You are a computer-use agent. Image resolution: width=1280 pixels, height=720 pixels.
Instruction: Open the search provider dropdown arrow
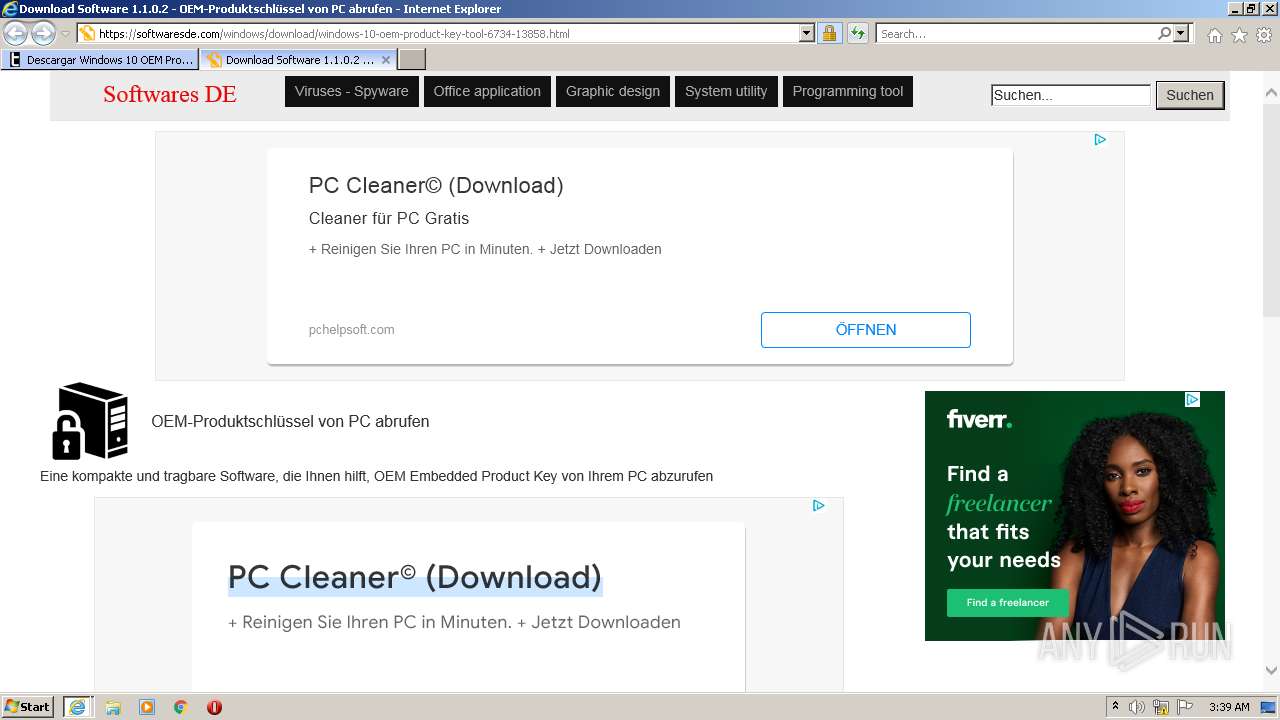[x=1181, y=33]
